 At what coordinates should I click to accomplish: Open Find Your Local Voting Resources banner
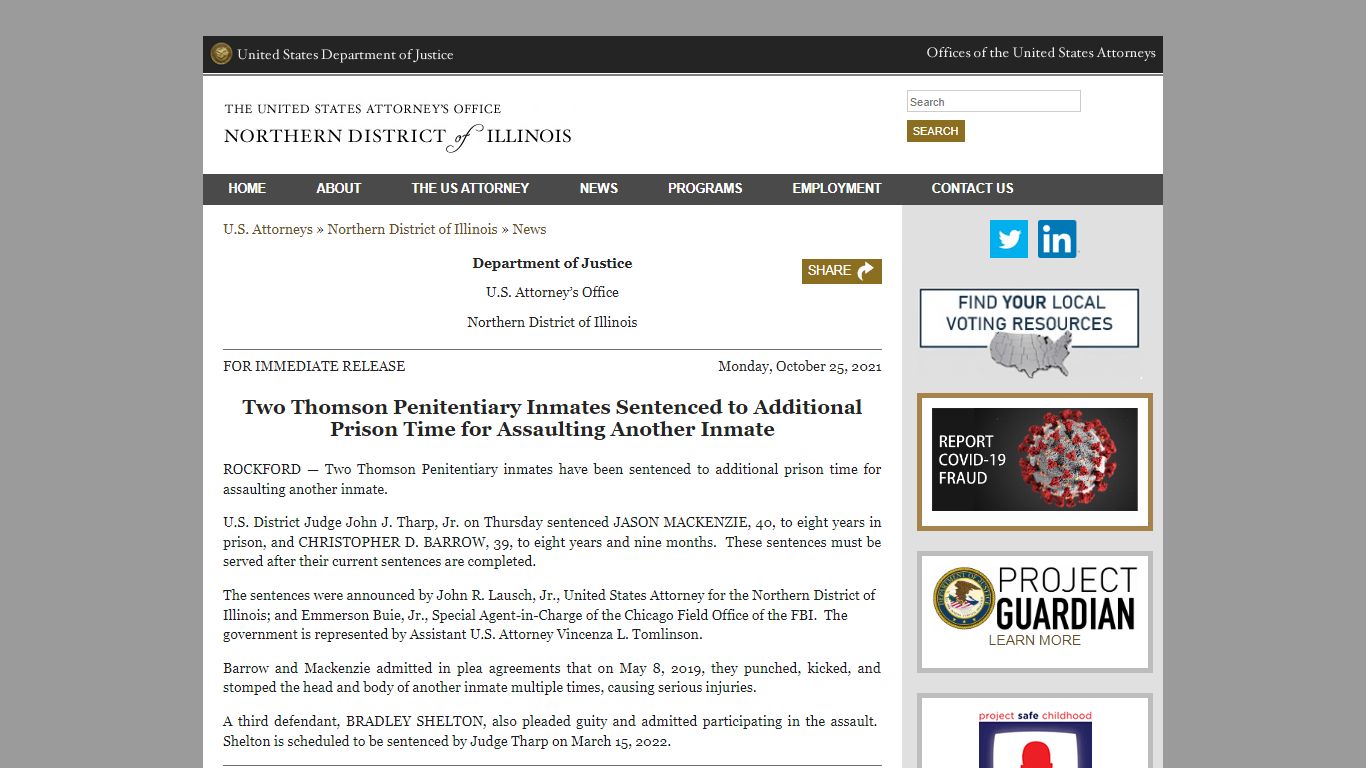click(x=1029, y=334)
